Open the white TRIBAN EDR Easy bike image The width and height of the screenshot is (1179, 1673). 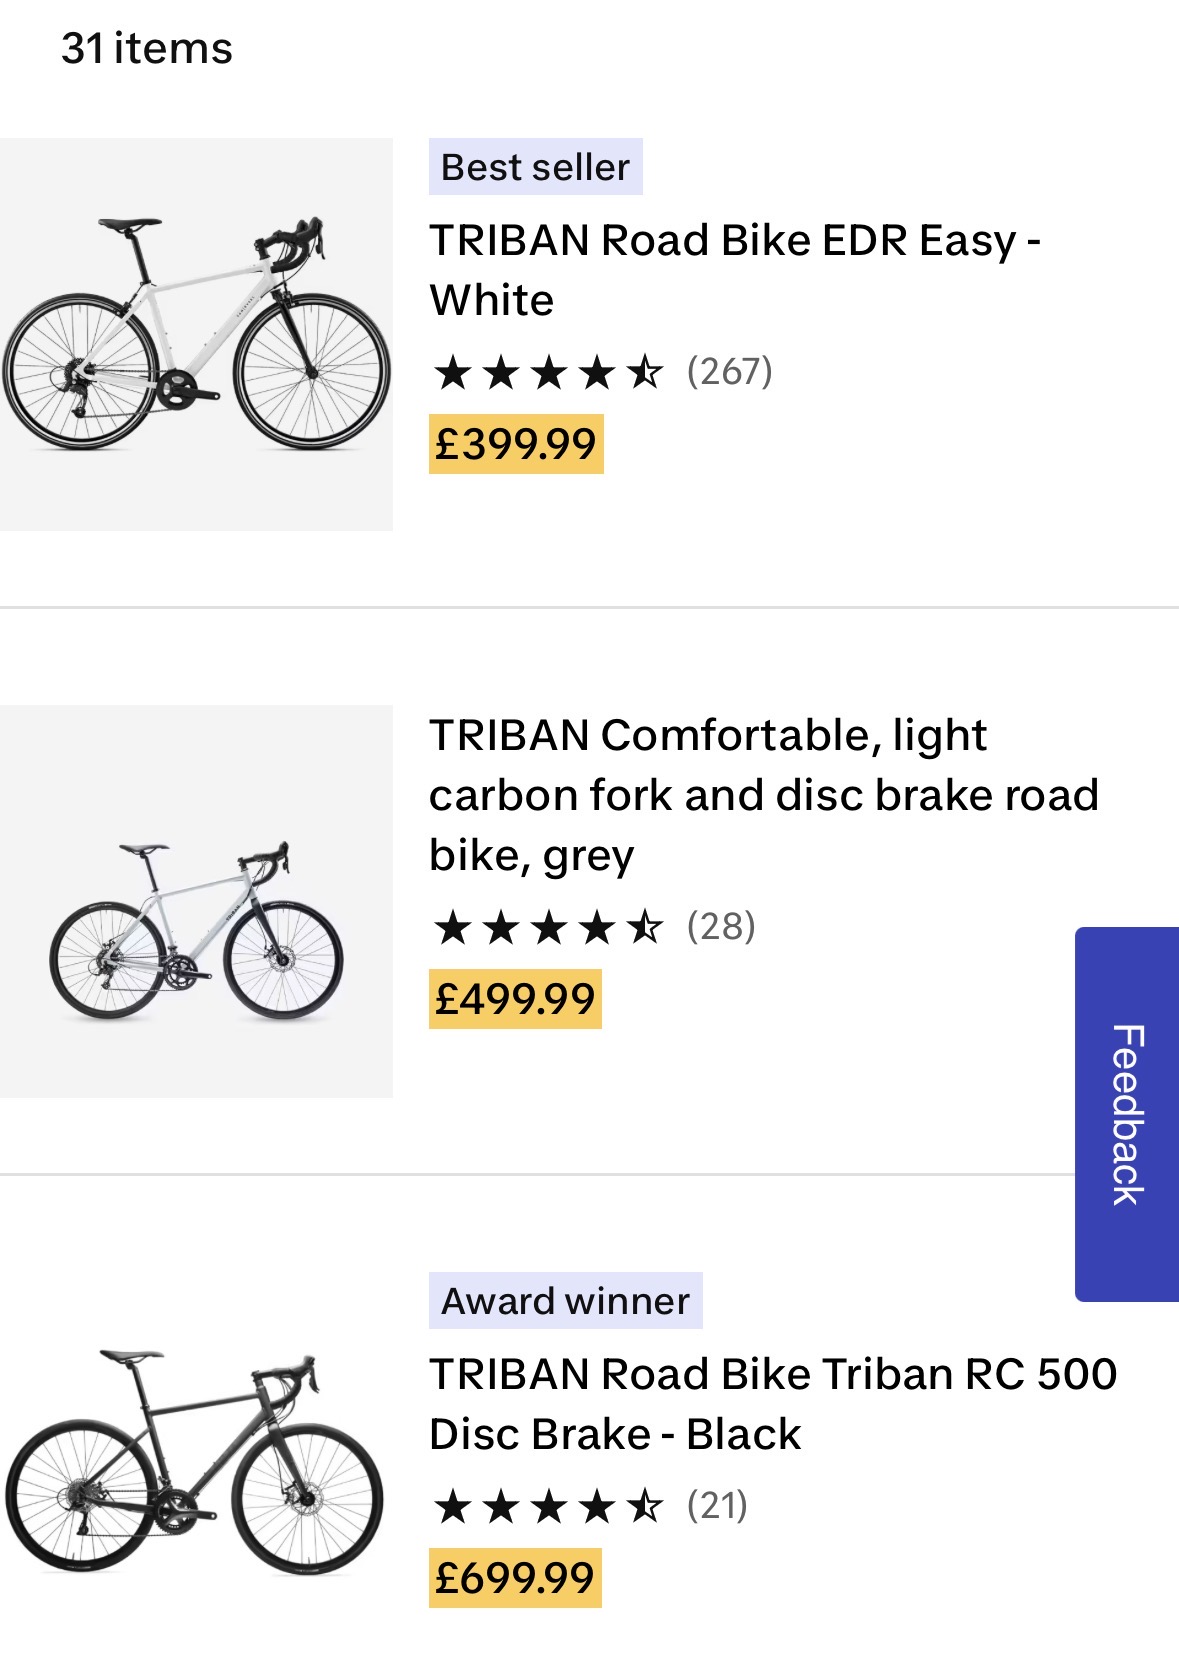196,334
